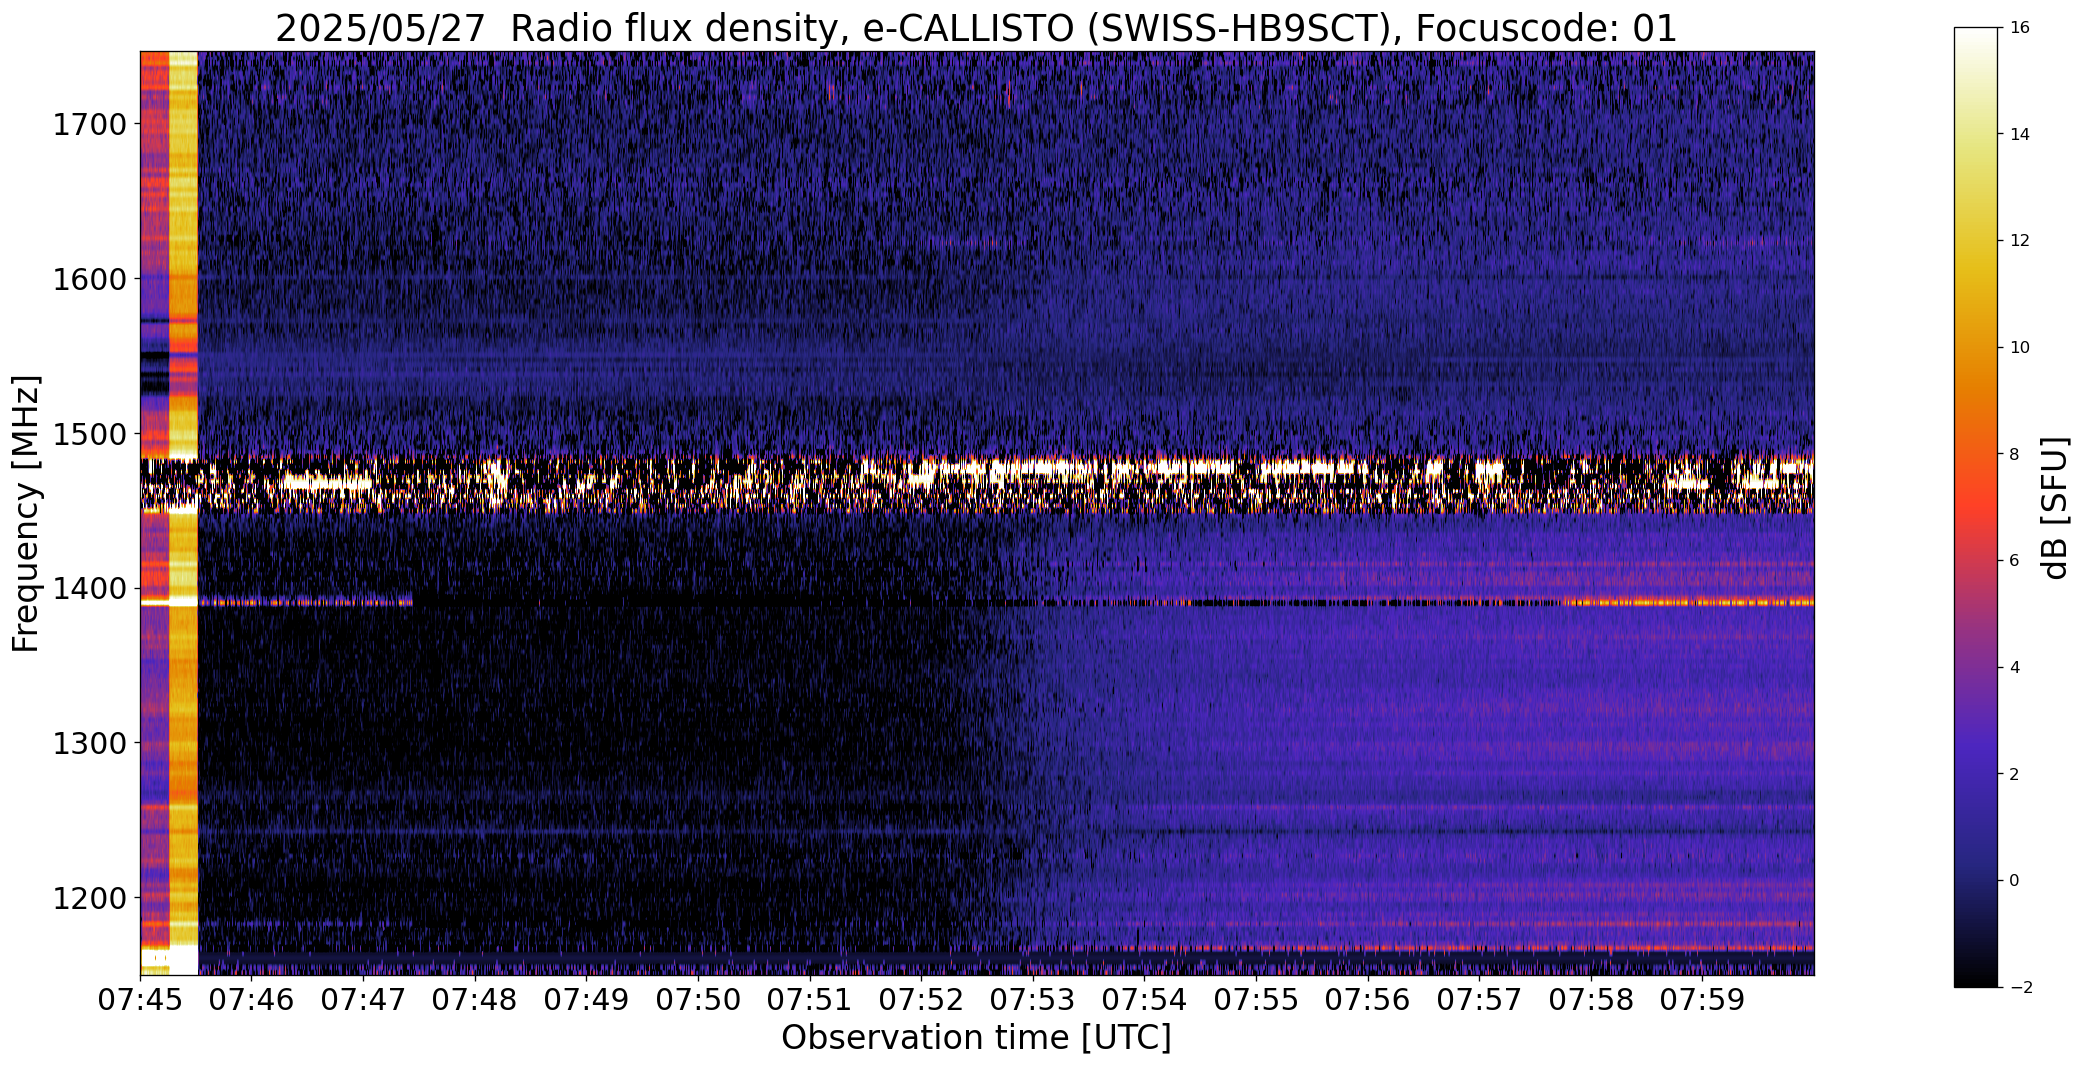Click the 07:45 time tick label
Image resolution: width=2085 pixels, height=1067 pixels.
[140, 999]
